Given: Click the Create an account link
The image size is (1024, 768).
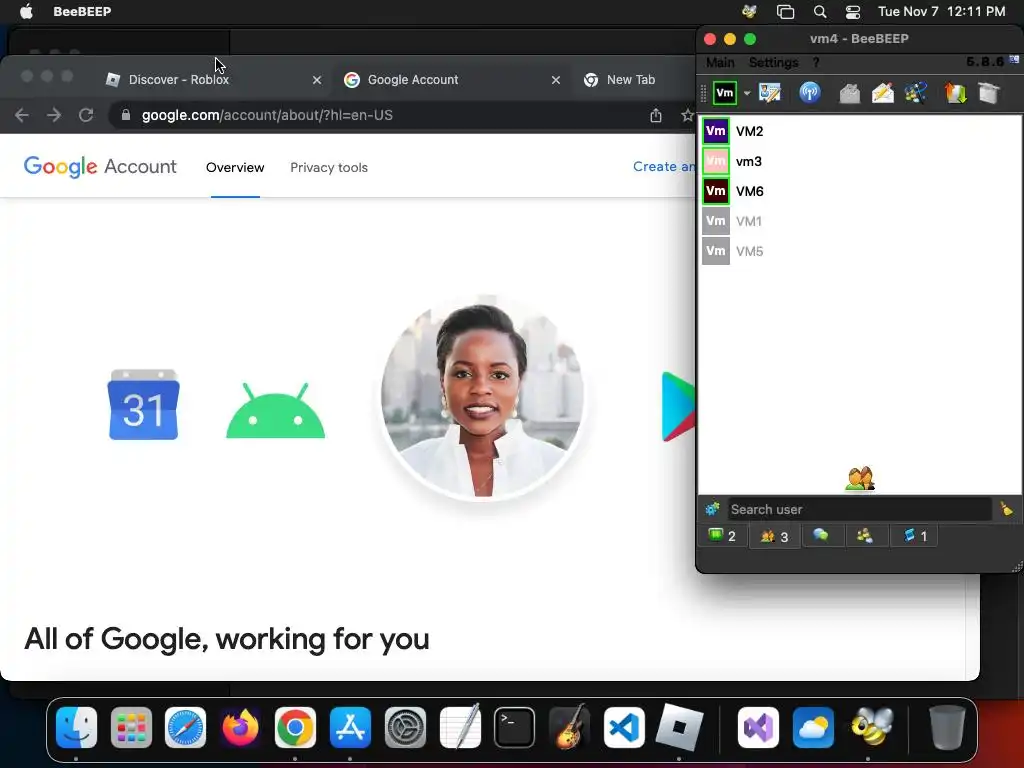Looking at the screenshot, I should (x=664, y=167).
